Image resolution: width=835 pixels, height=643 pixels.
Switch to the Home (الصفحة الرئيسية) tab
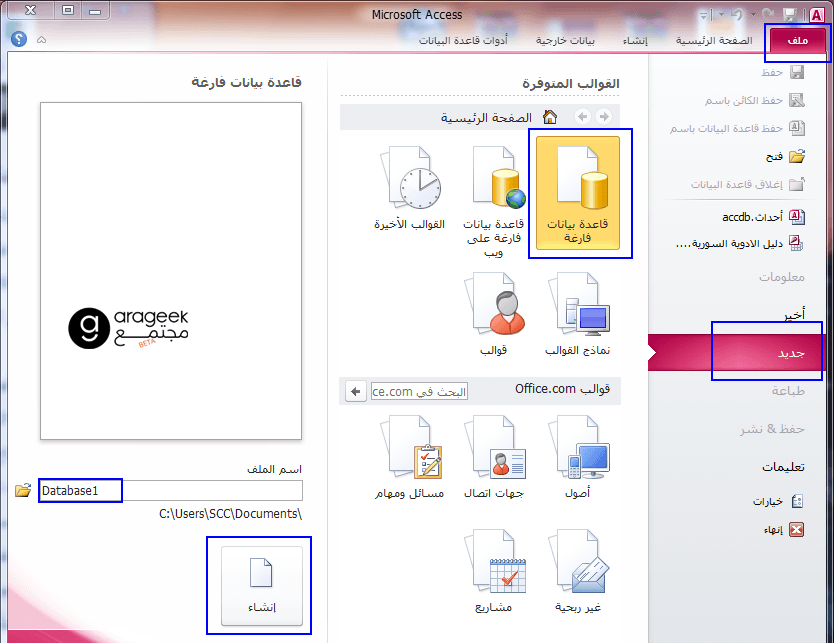click(x=714, y=40)
